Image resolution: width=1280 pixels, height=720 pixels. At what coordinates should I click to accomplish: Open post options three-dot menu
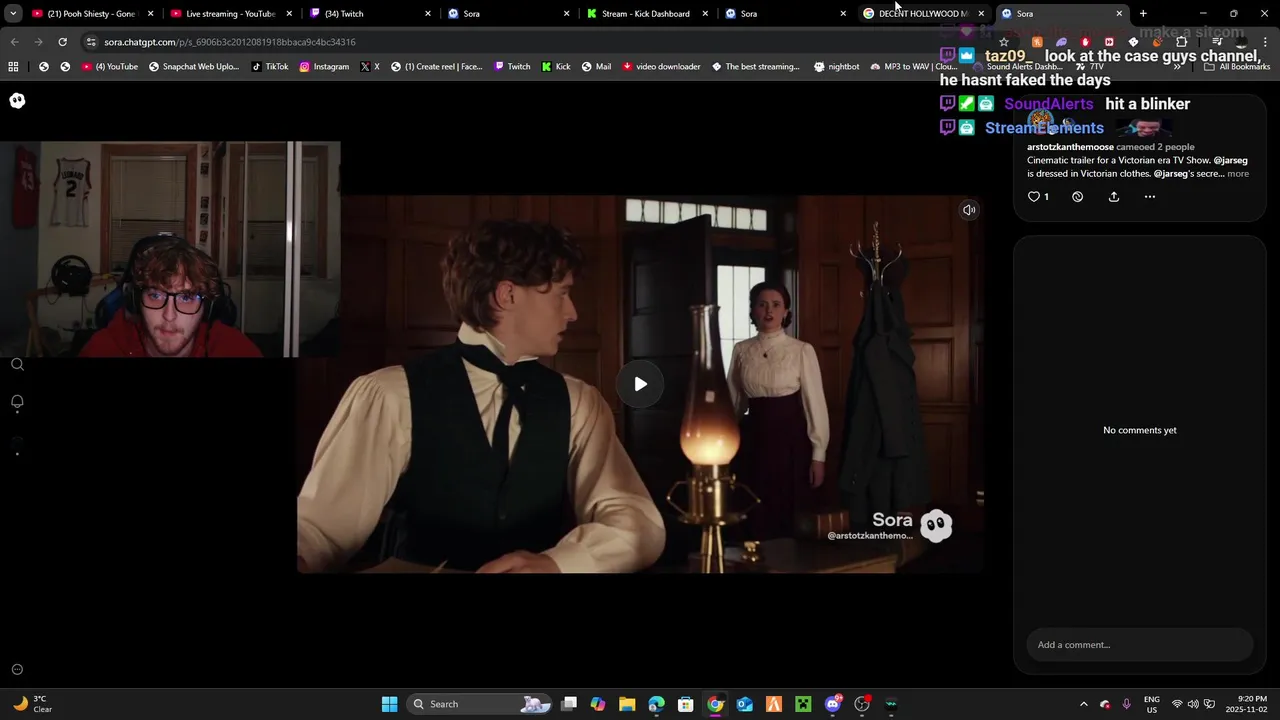pyautogui.click(x=1149, y=197)
